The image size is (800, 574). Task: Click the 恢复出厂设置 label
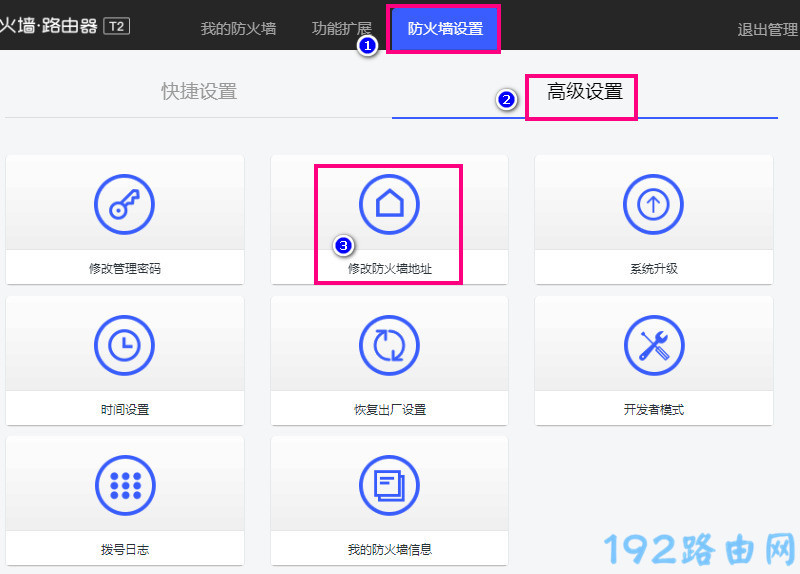click(x=389, y=409)
